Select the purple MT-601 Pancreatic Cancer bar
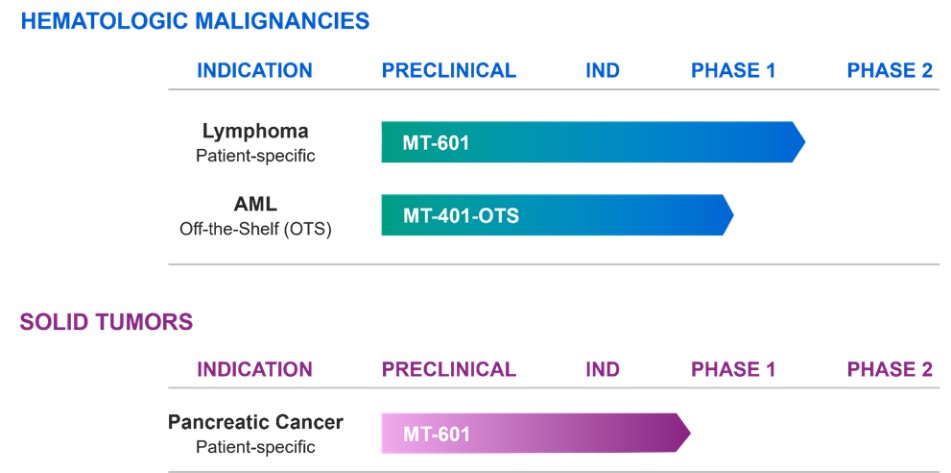Screen dimensions: 951x473 tap(533, 433)
